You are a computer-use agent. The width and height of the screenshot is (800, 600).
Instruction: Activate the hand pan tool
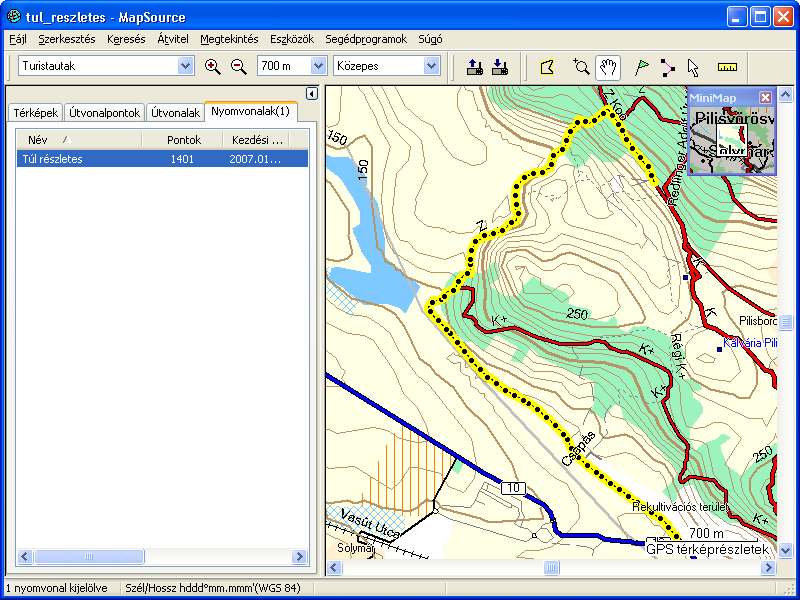(608, 67)
